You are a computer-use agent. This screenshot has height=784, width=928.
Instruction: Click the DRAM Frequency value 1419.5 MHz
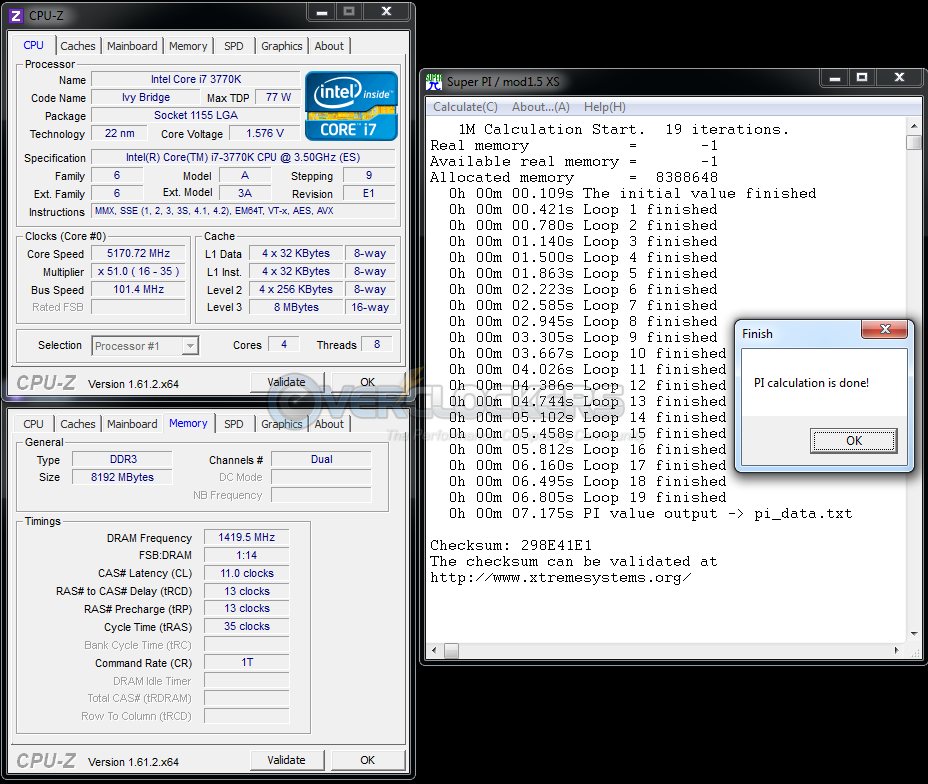(246, 537)
